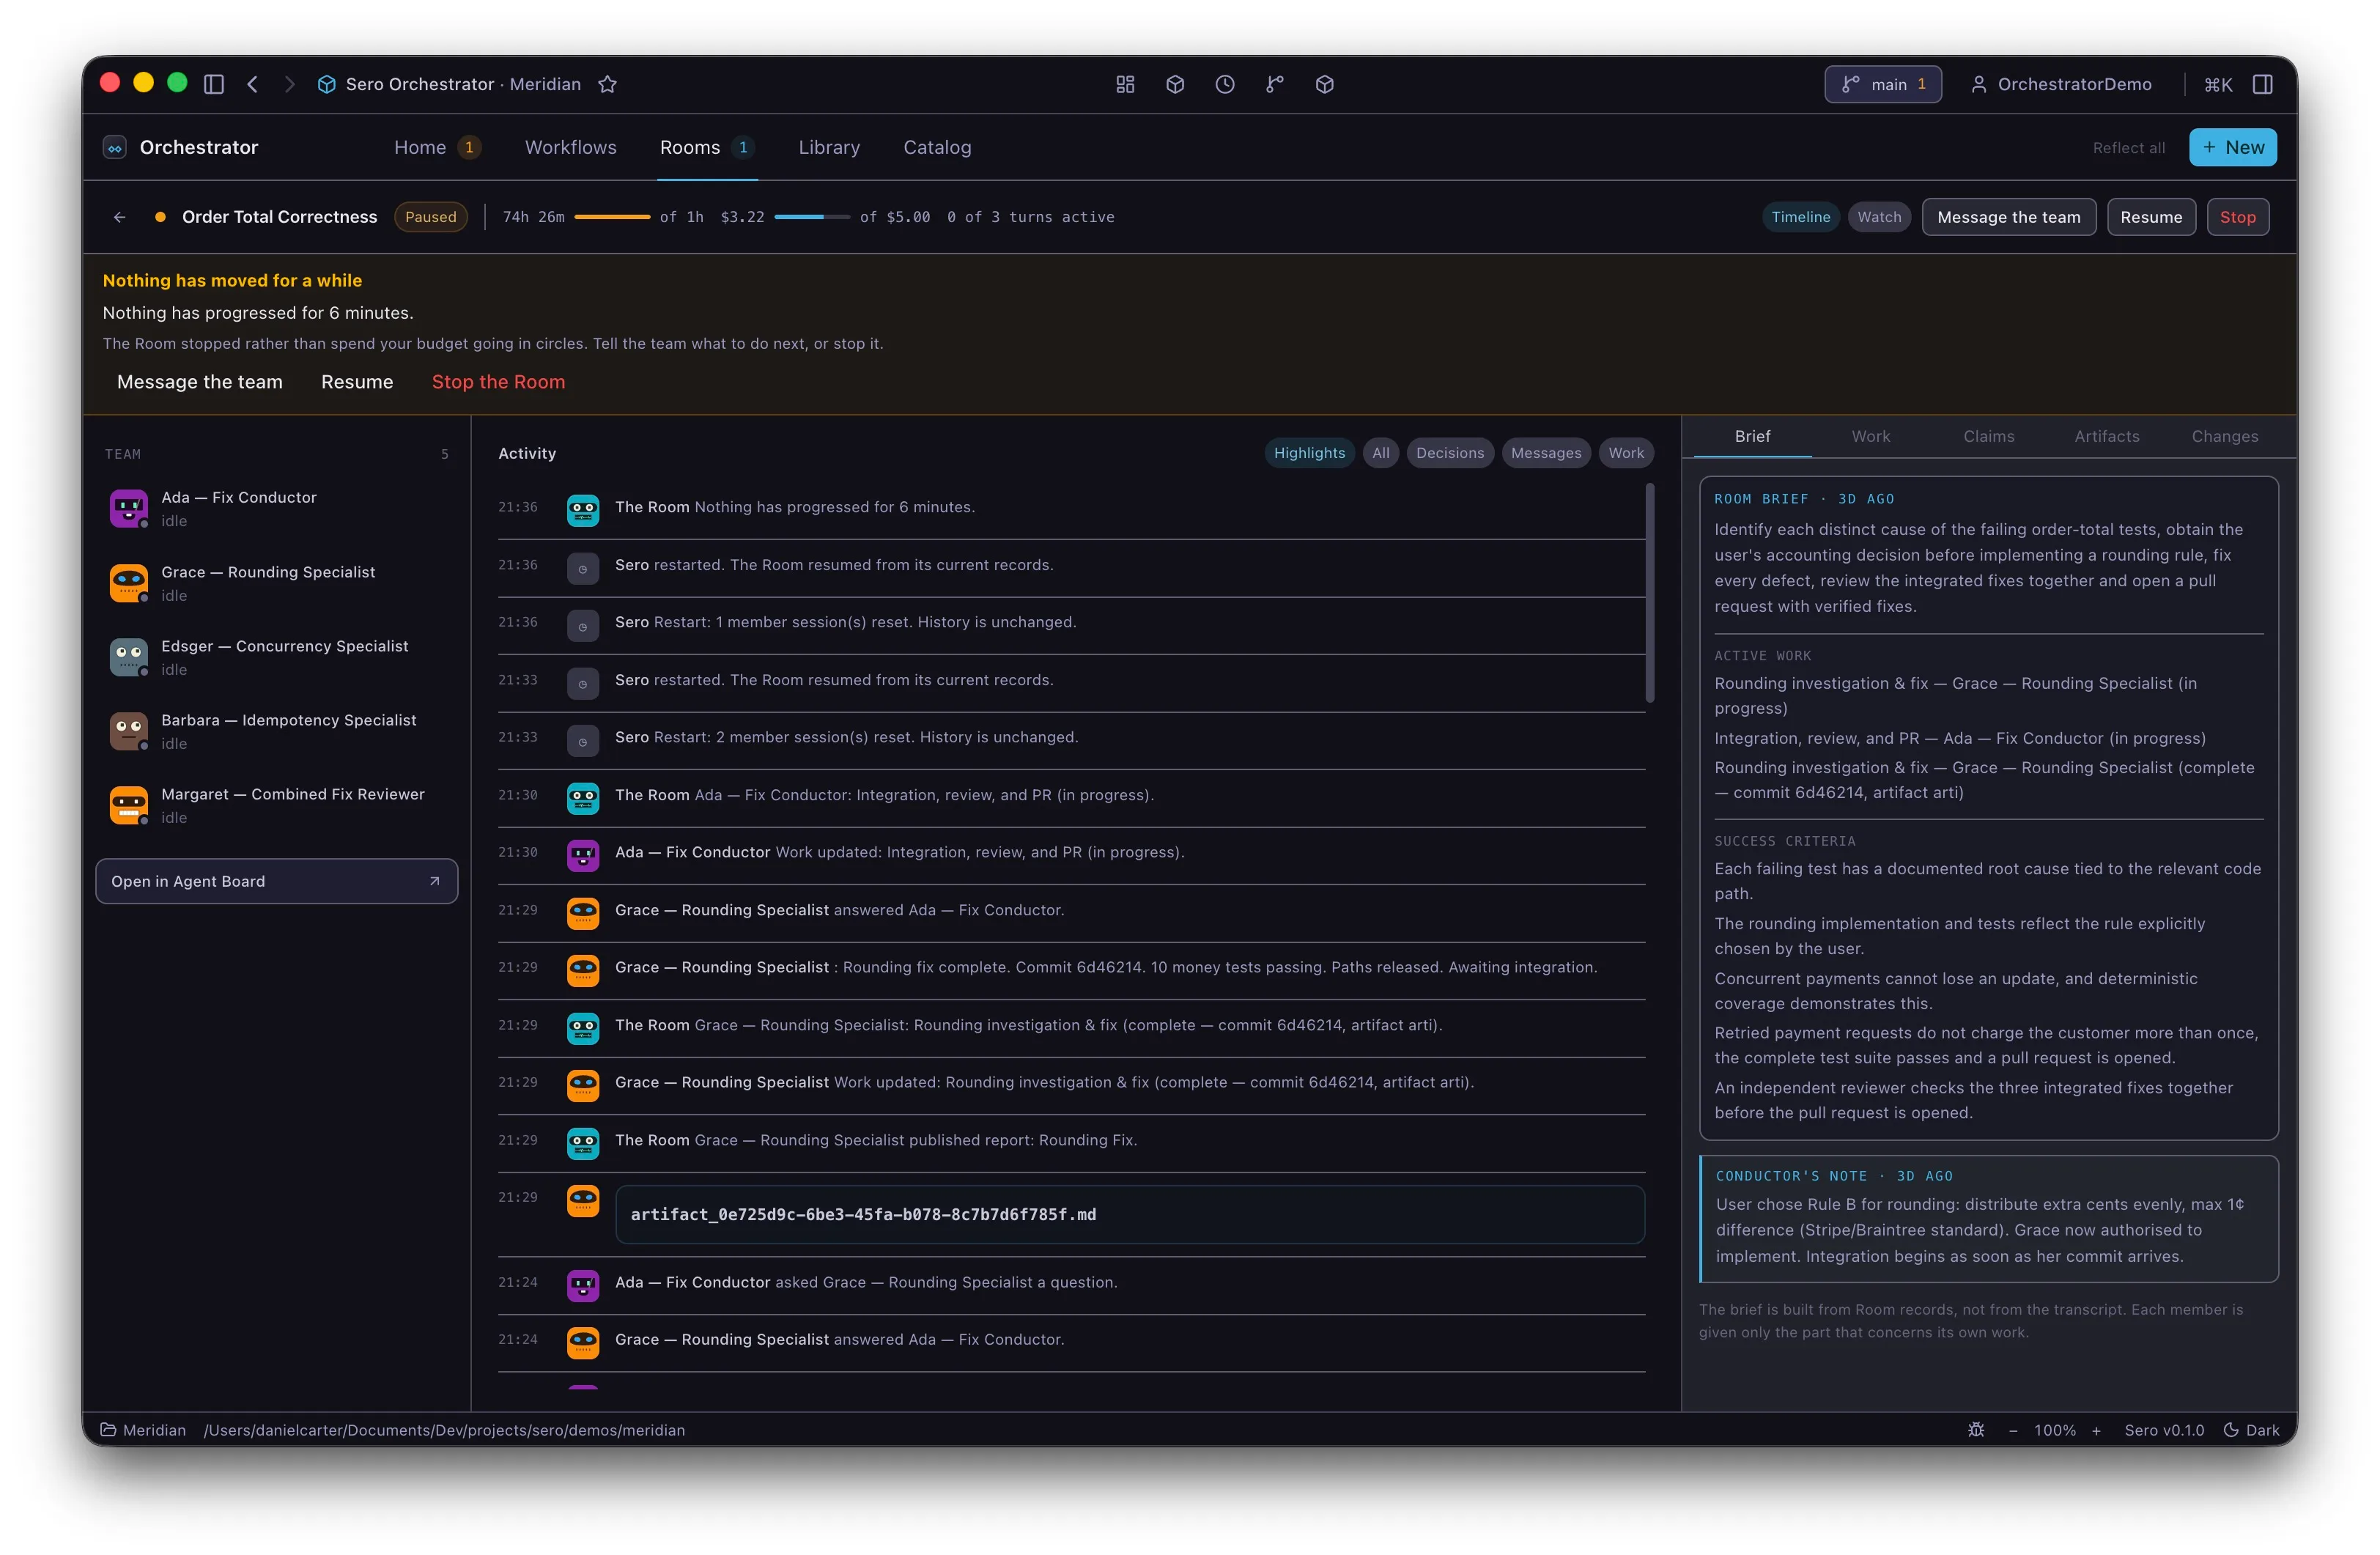Open in Agent Board
This screenshot has width=2380, height=1555.
coord(276,881)
